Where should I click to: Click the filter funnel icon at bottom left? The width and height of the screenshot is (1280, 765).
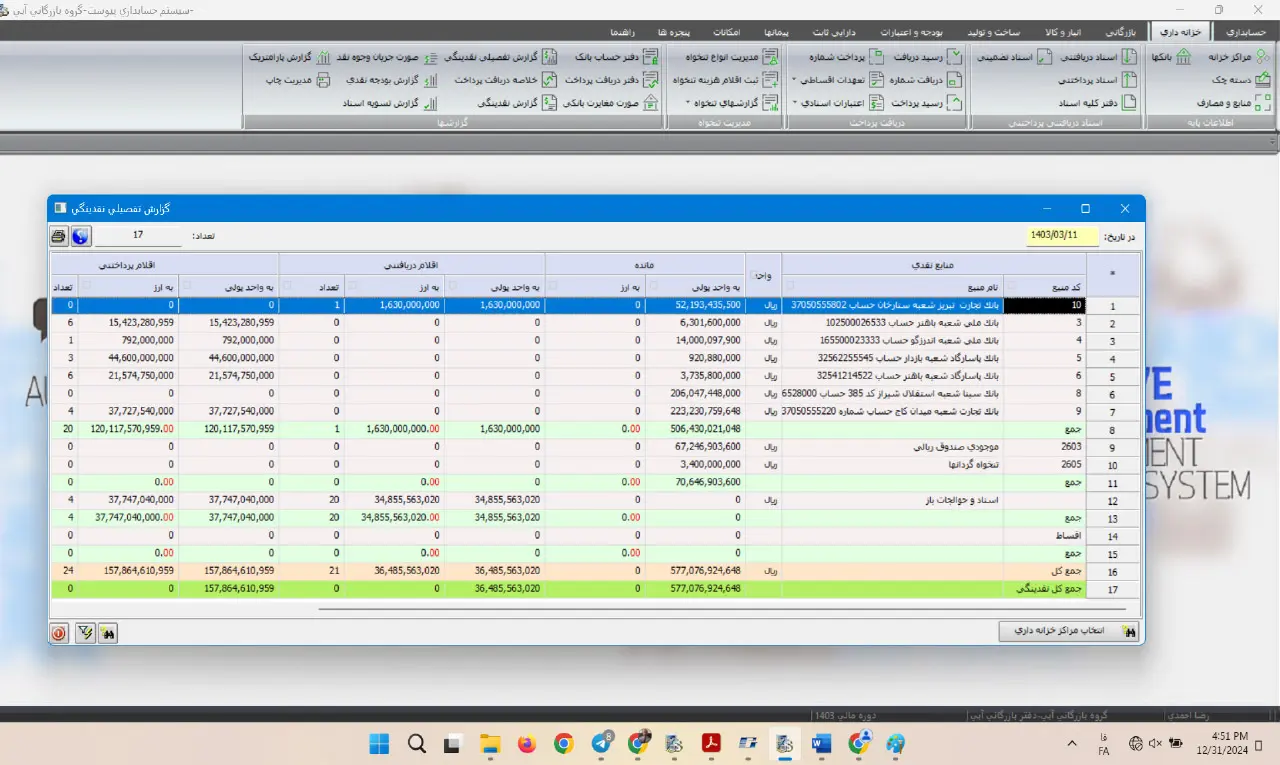pyautogui.click(x=85, y=633)
